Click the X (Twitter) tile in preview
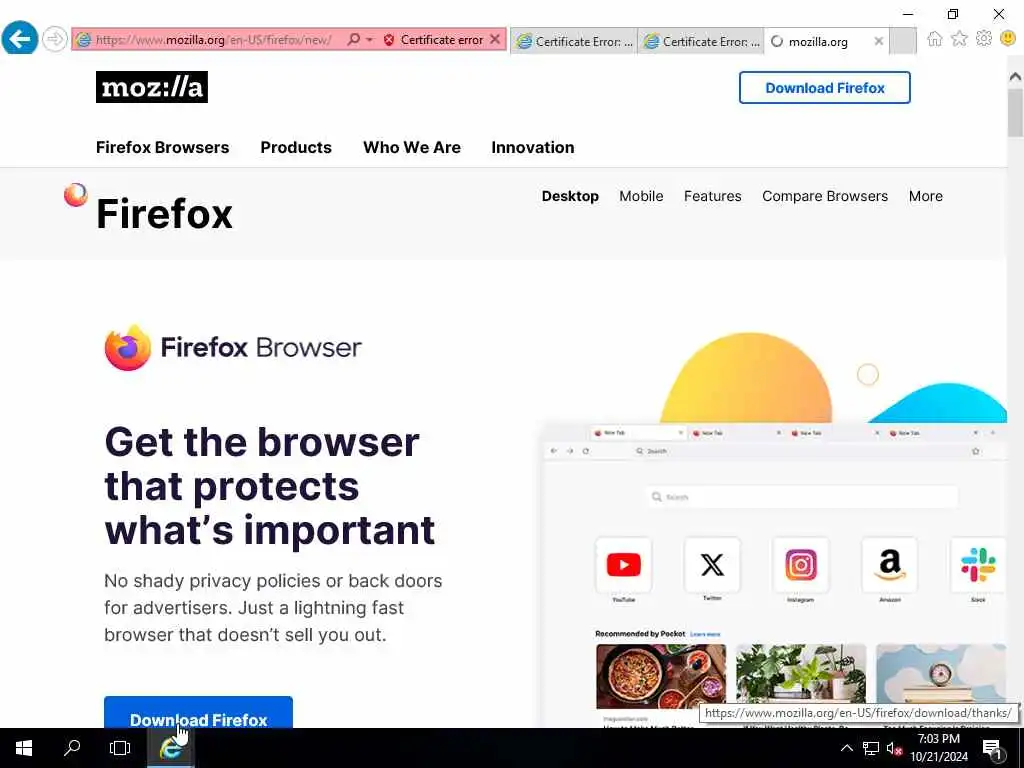 (x=712, y=565)
